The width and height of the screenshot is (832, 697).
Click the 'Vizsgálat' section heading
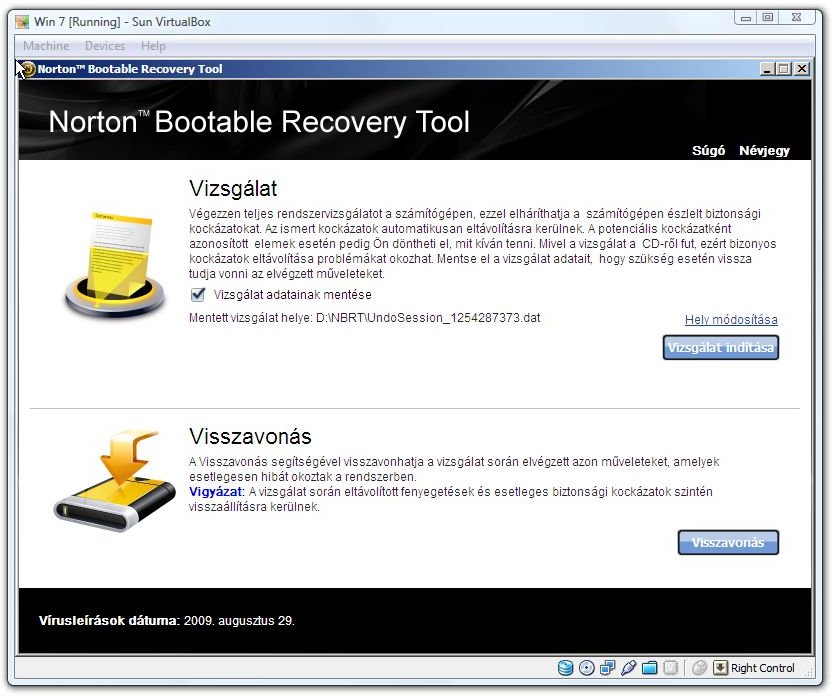233,188
